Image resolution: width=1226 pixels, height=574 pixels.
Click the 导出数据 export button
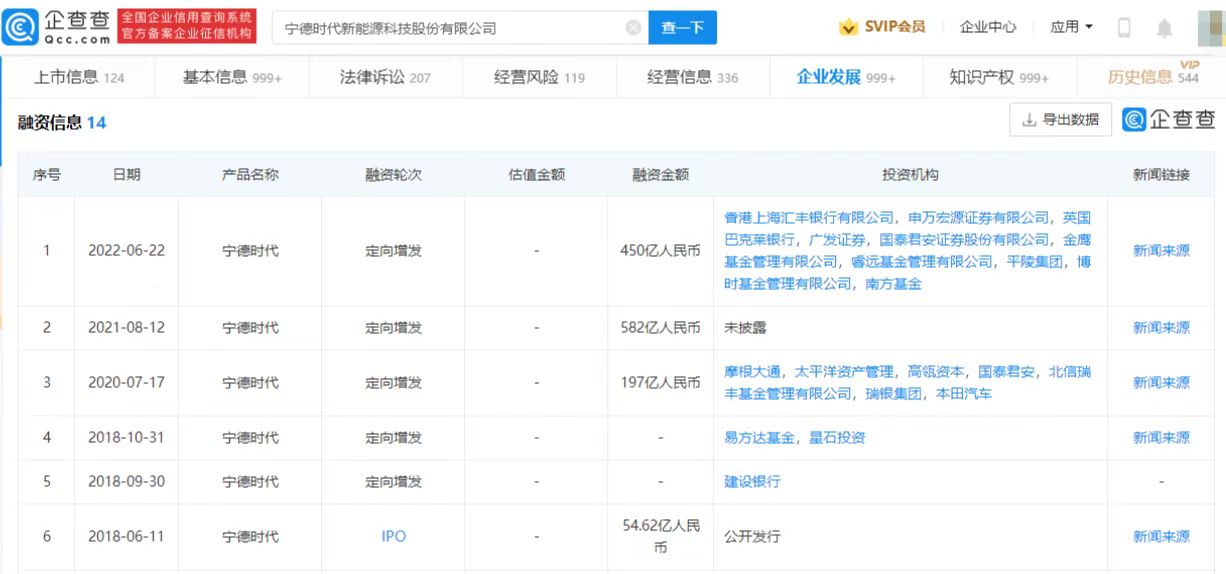[1061, 120]
